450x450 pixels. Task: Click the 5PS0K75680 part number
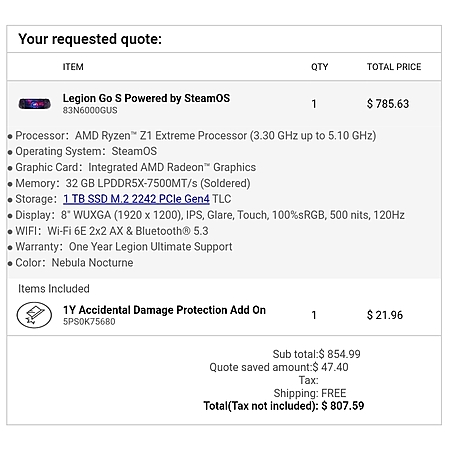(89, 322)
